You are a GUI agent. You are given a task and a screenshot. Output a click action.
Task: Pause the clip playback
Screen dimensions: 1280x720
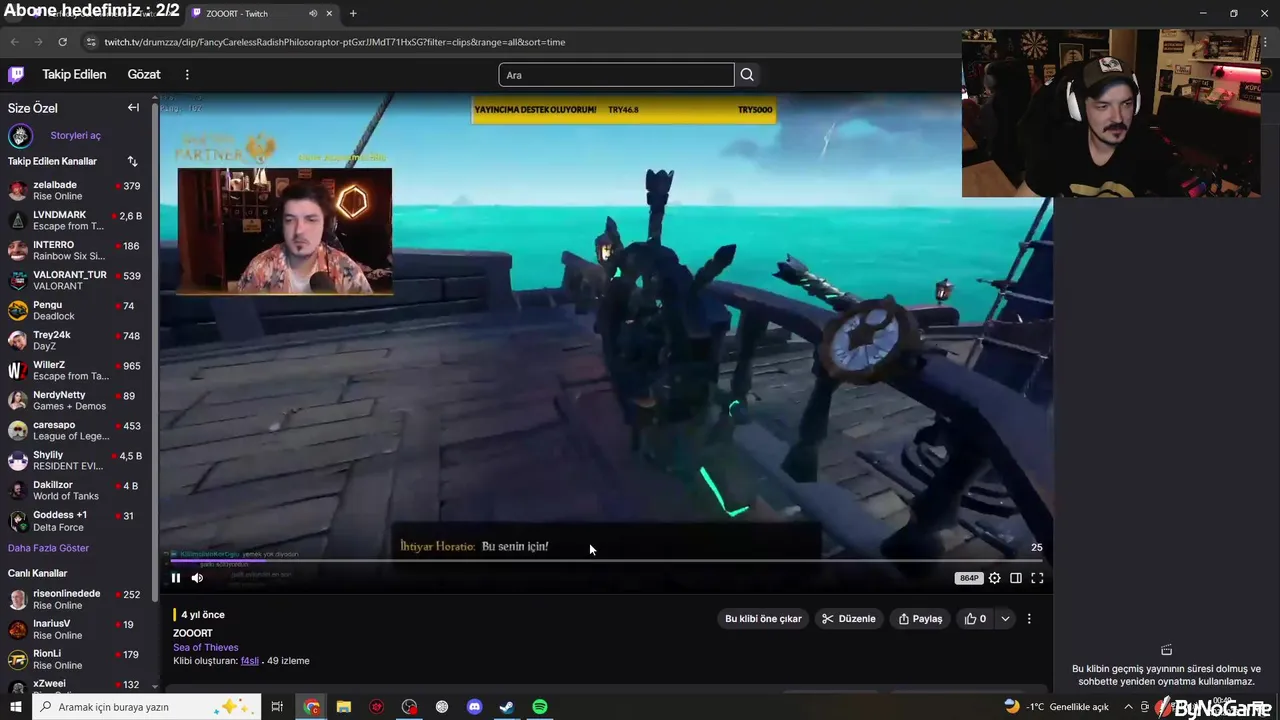coord(176,577)
